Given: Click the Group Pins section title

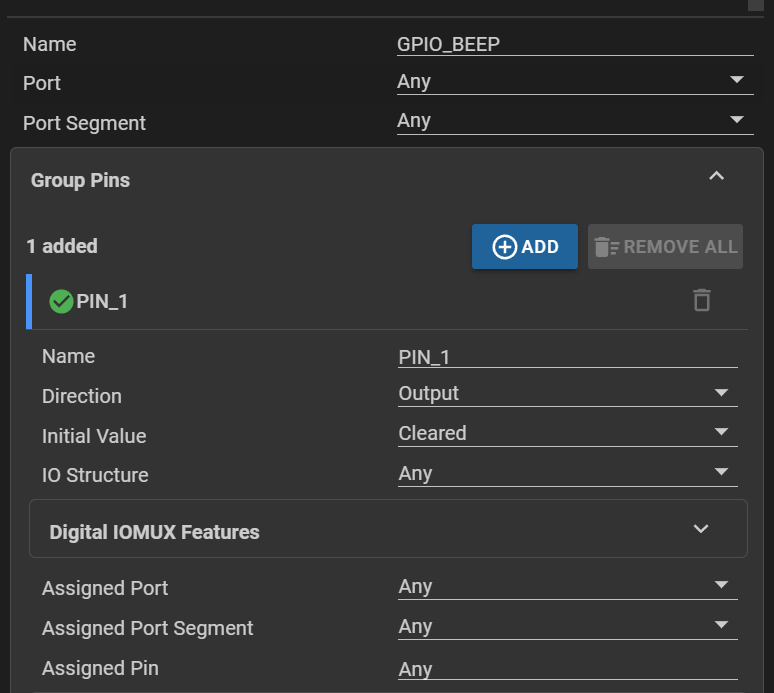Looking at the screenshot, I should click(x=80, y=180).
